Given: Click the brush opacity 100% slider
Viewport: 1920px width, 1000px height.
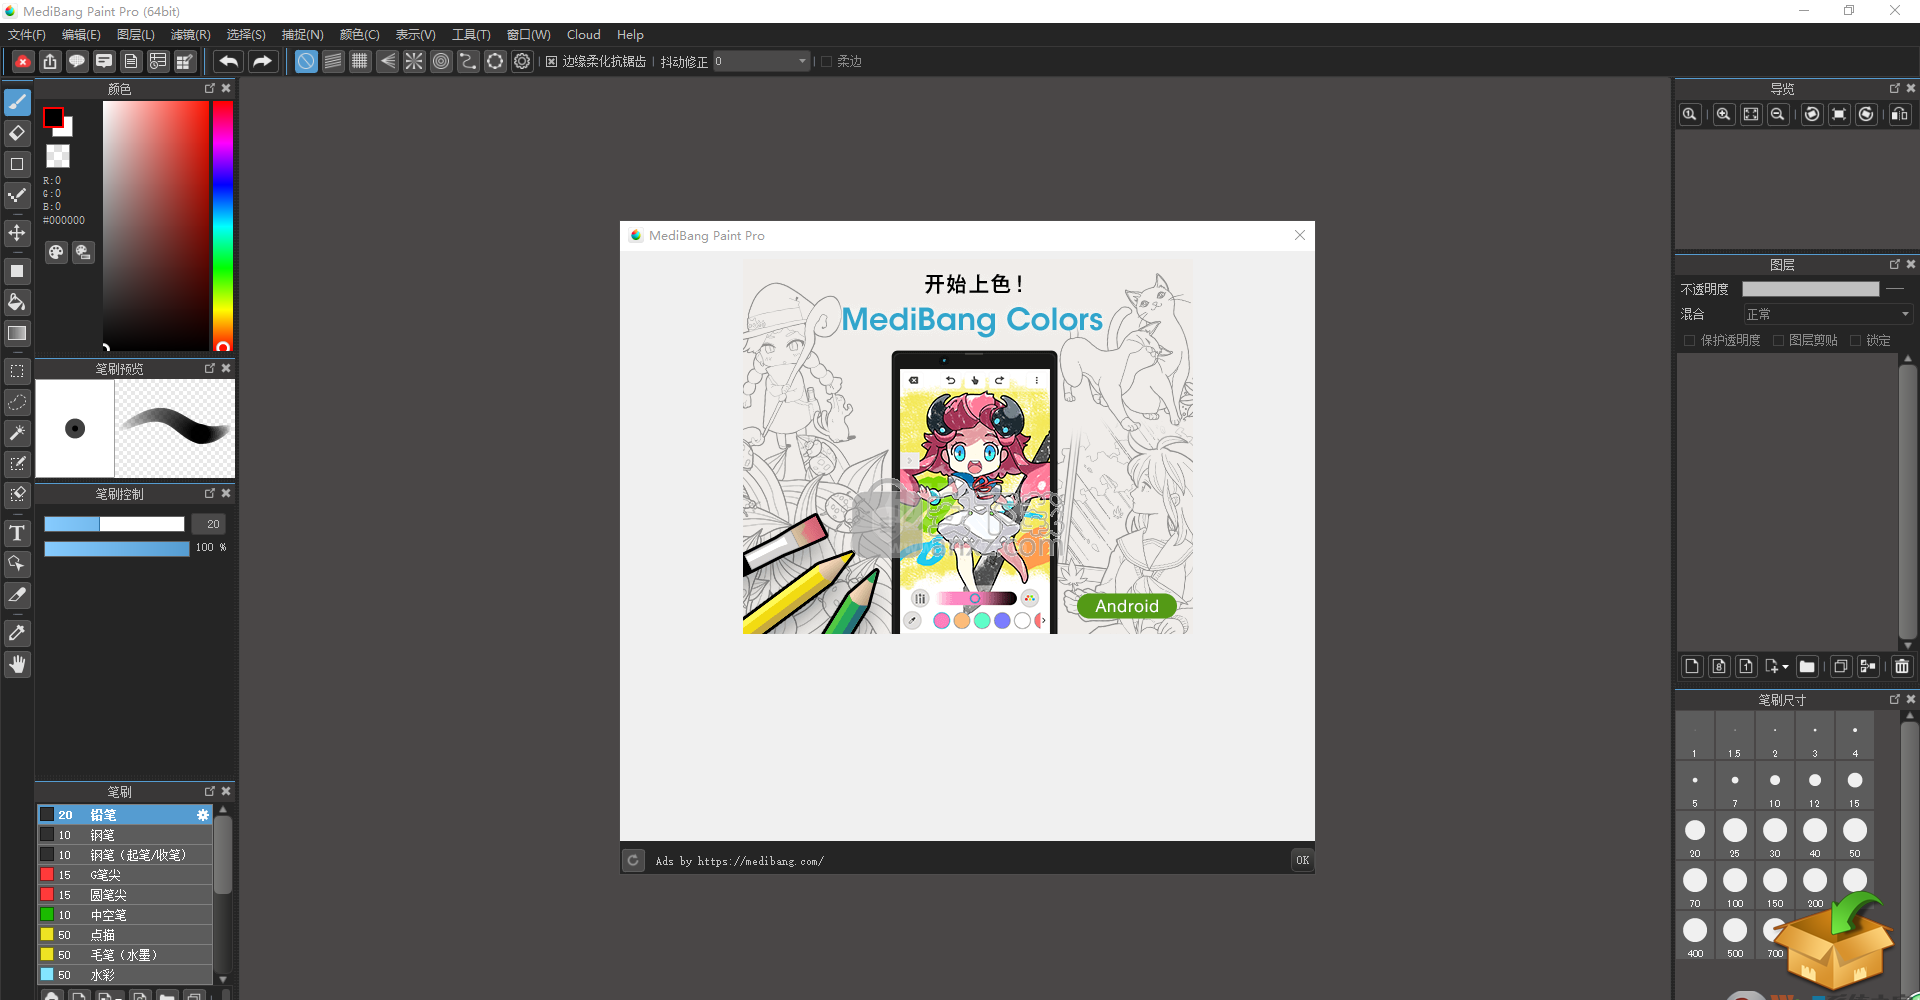Looking at the screenshot, I should pos(116,548).
